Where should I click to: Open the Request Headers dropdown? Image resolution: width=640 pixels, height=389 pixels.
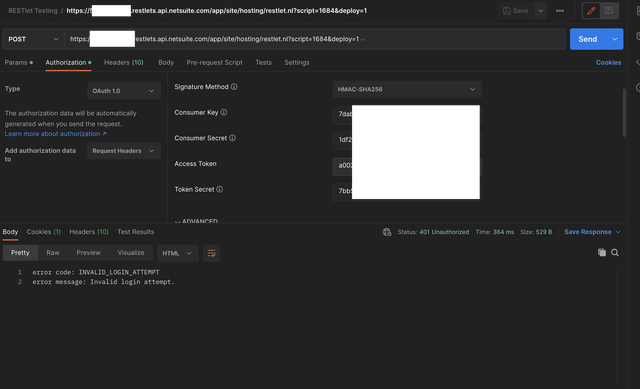[124, 151]
